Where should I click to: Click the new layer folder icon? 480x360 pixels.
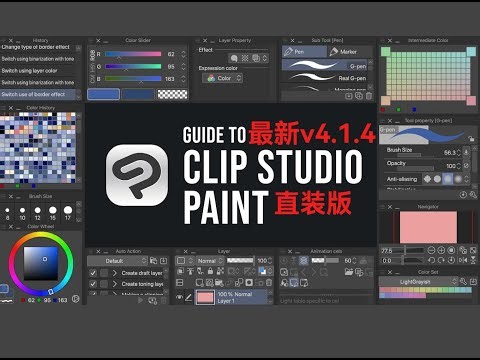click(219, 283)
